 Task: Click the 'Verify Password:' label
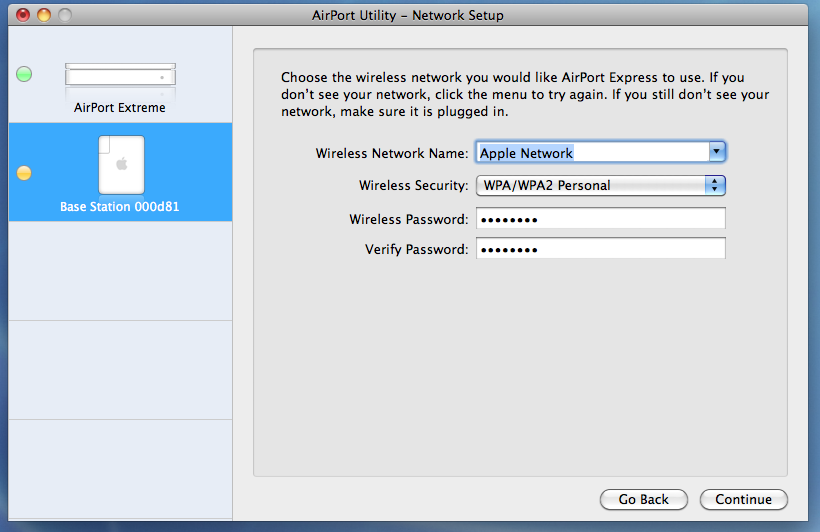click(x=416, y=250)
